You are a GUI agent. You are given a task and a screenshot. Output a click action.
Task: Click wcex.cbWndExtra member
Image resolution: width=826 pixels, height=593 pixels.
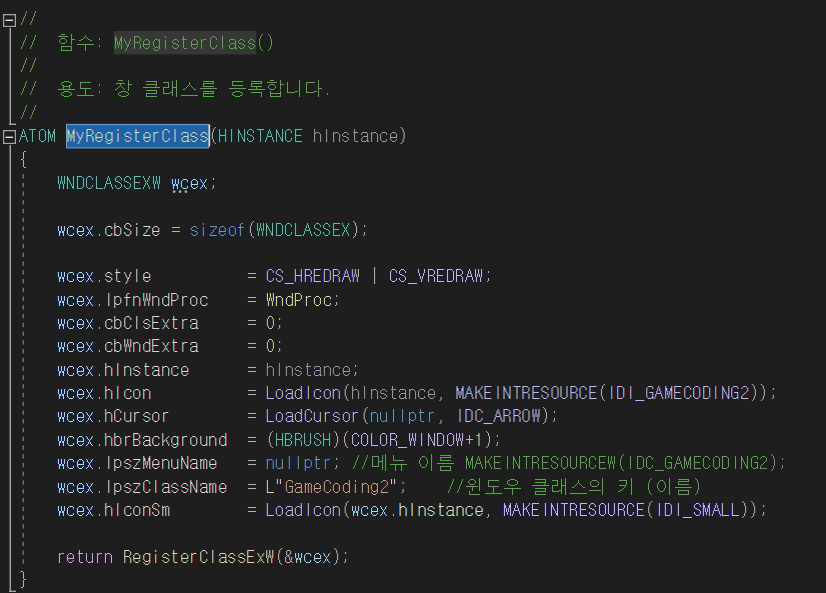coord(128,347)
